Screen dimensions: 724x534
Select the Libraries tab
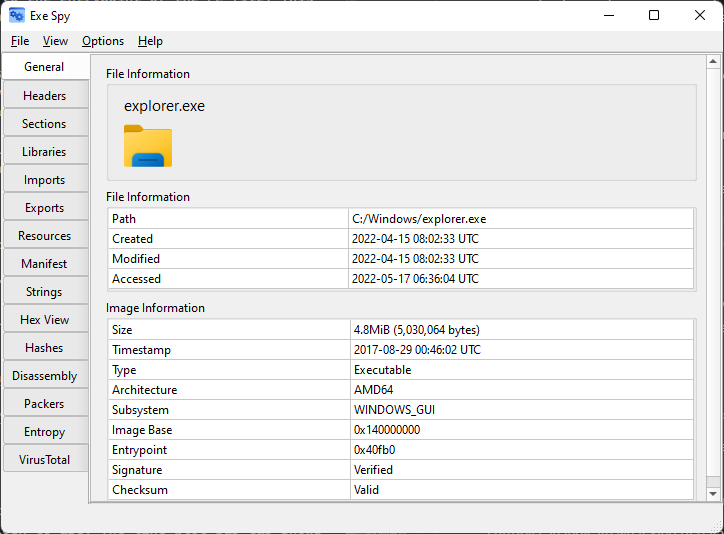44,152
